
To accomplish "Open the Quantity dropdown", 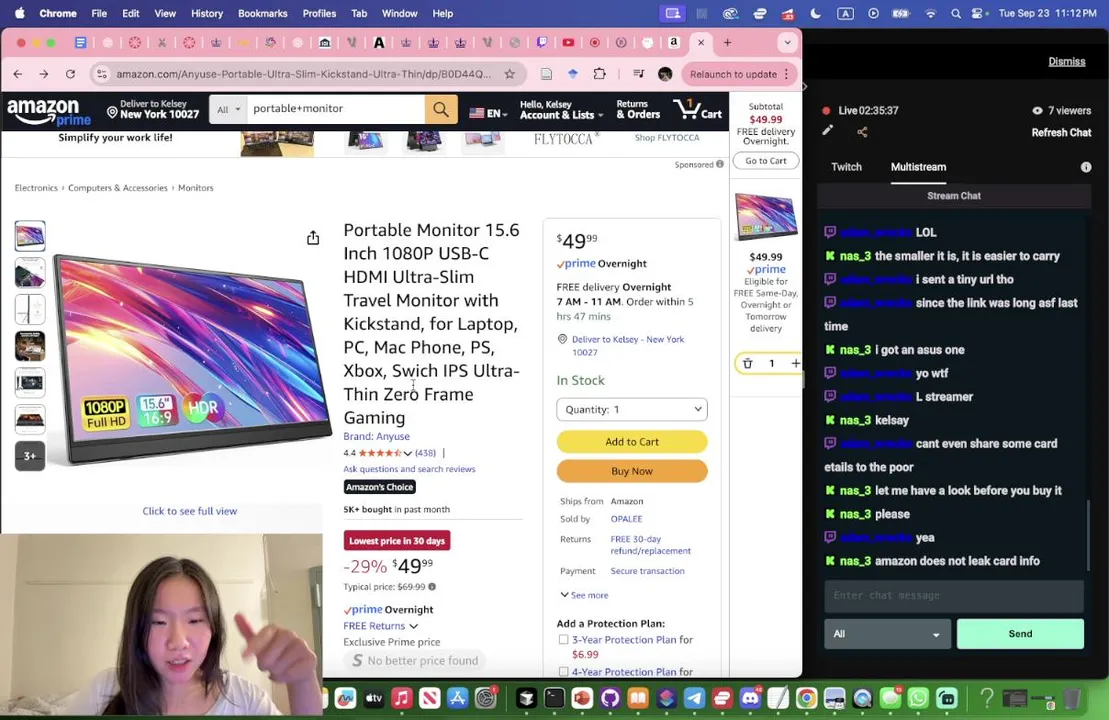I will pos(632,410).
